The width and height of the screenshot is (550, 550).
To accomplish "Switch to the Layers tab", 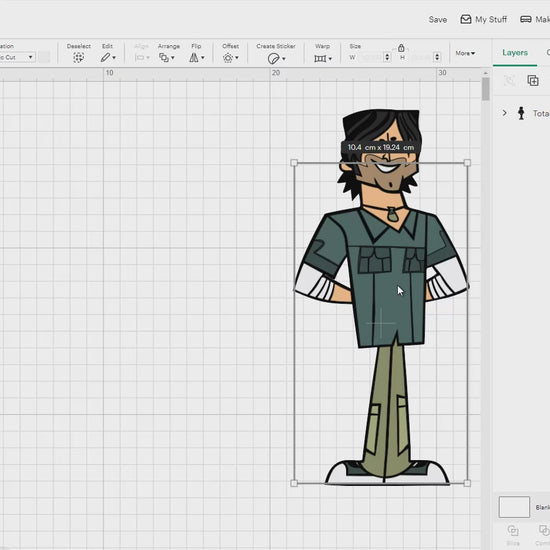I will click(x=515, y=53).
